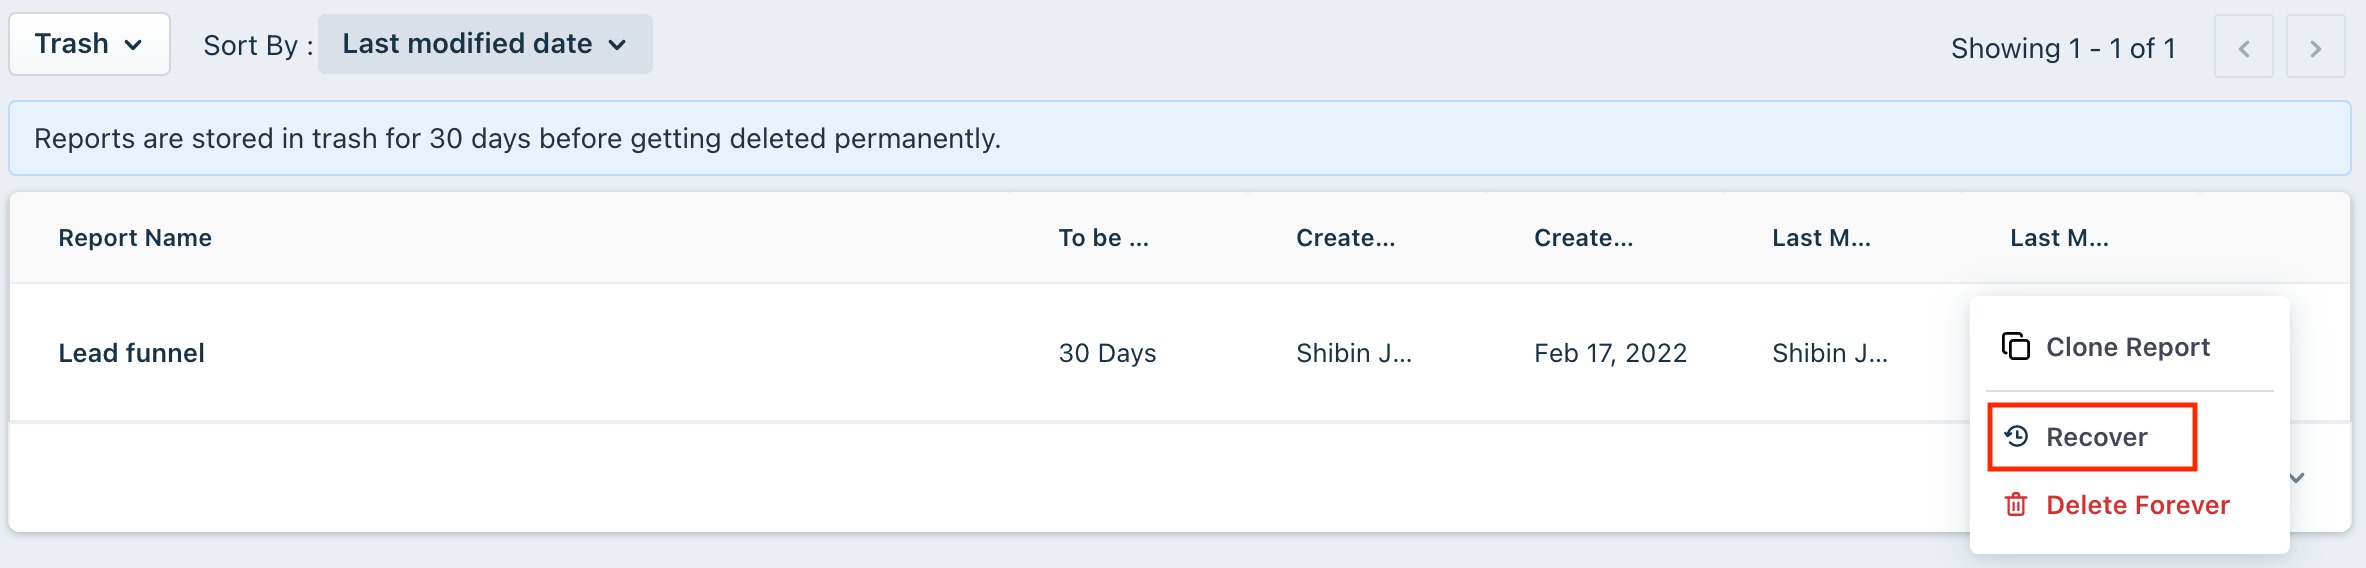Go to next page arrow
Viewport: 2366px width, 568px height.
[2315, 47]
